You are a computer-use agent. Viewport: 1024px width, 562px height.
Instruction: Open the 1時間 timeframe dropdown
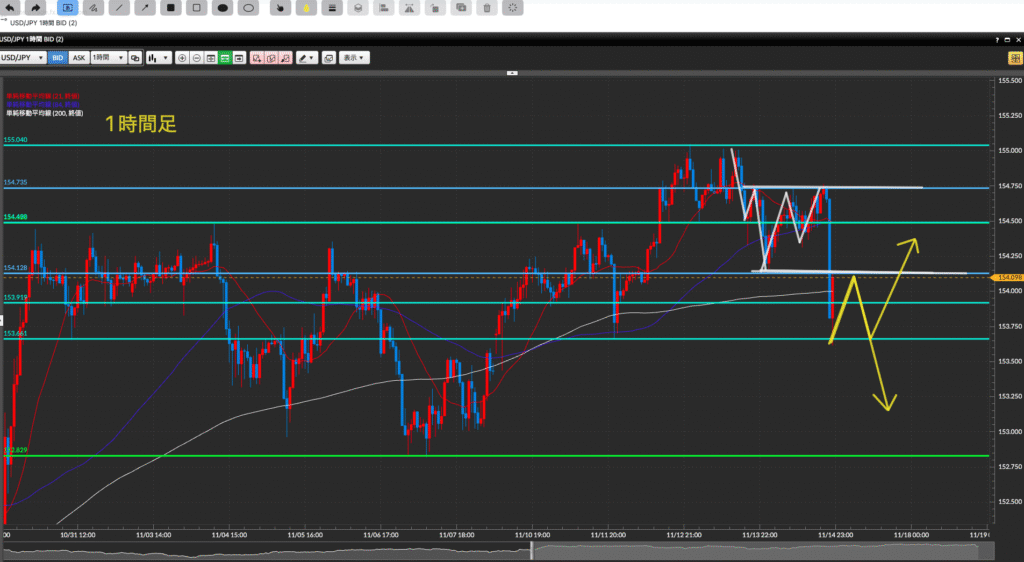(x=107, y=58)
